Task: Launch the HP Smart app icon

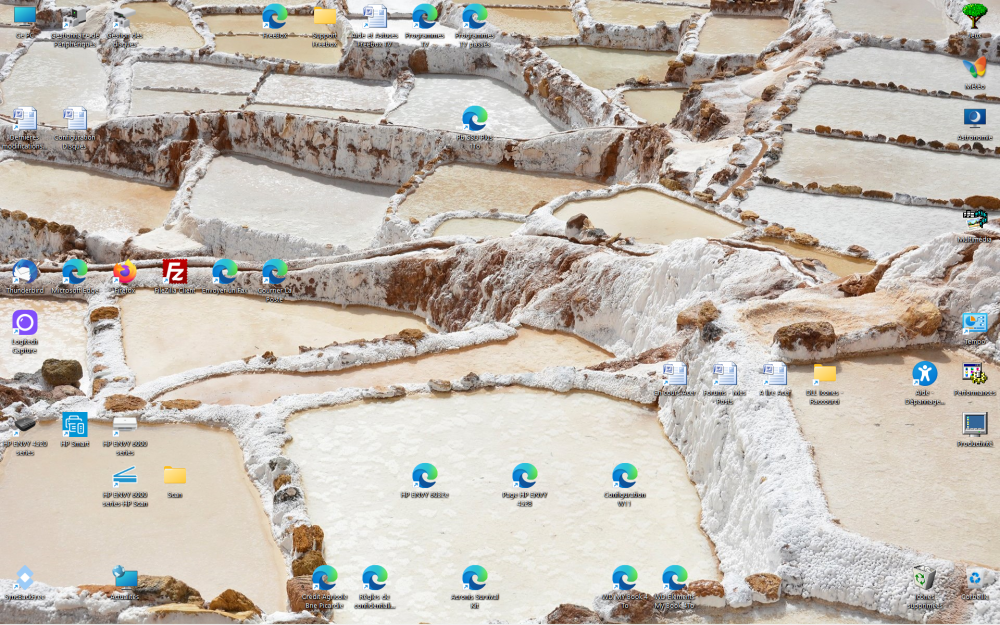Action: [x=75, y=424]
